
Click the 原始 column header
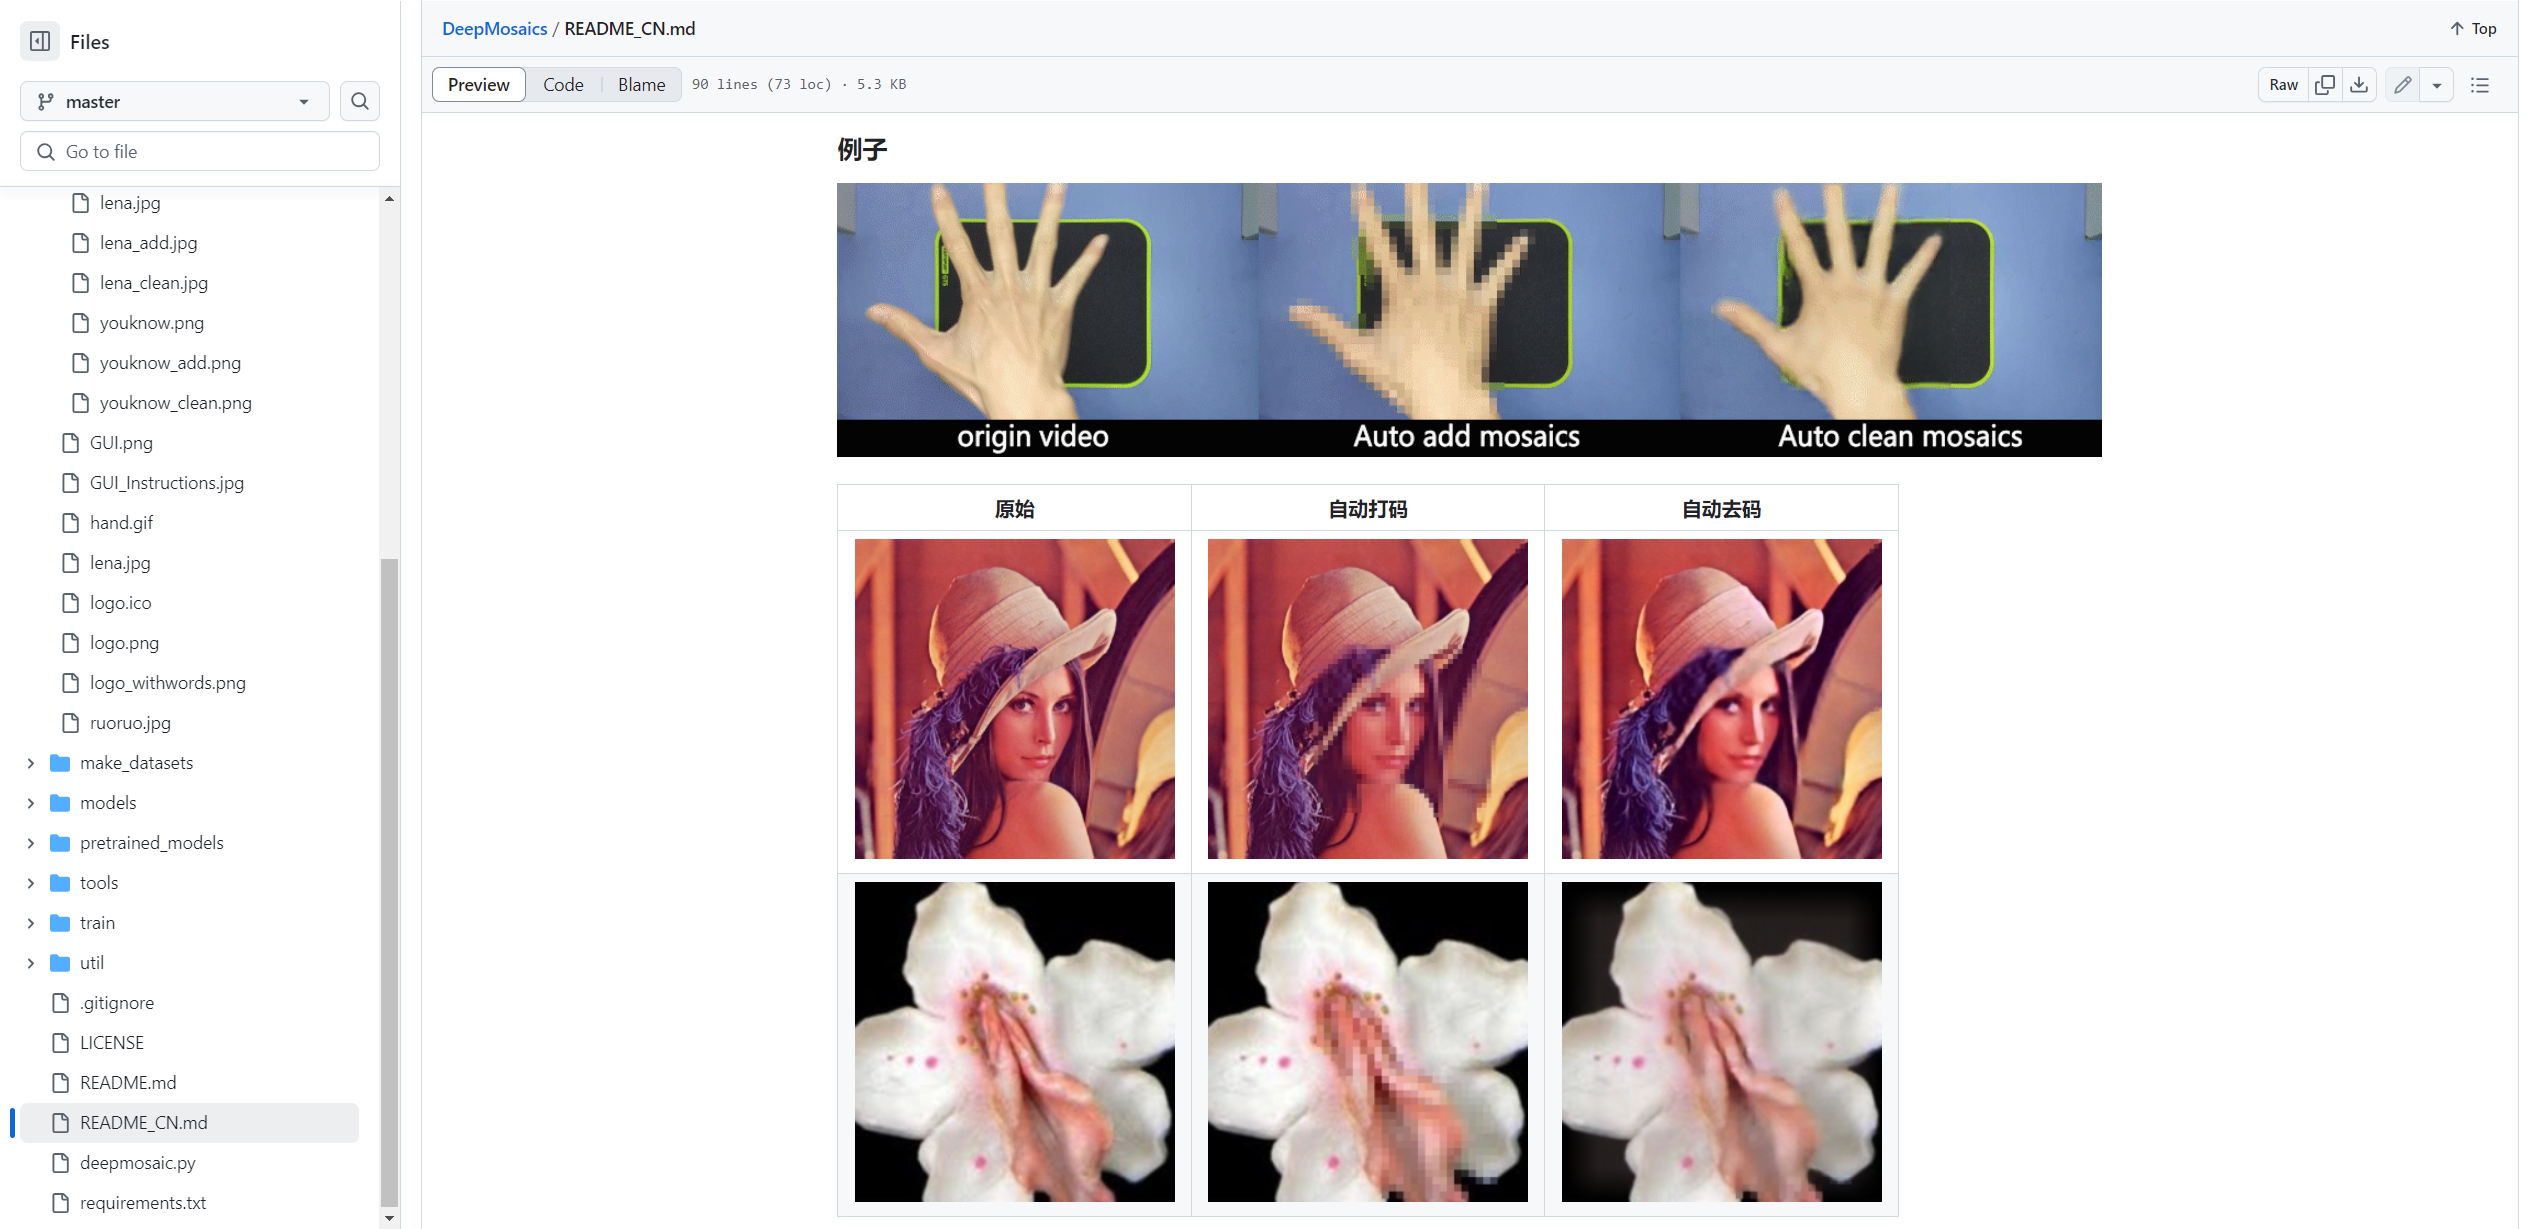[1014, 509]
